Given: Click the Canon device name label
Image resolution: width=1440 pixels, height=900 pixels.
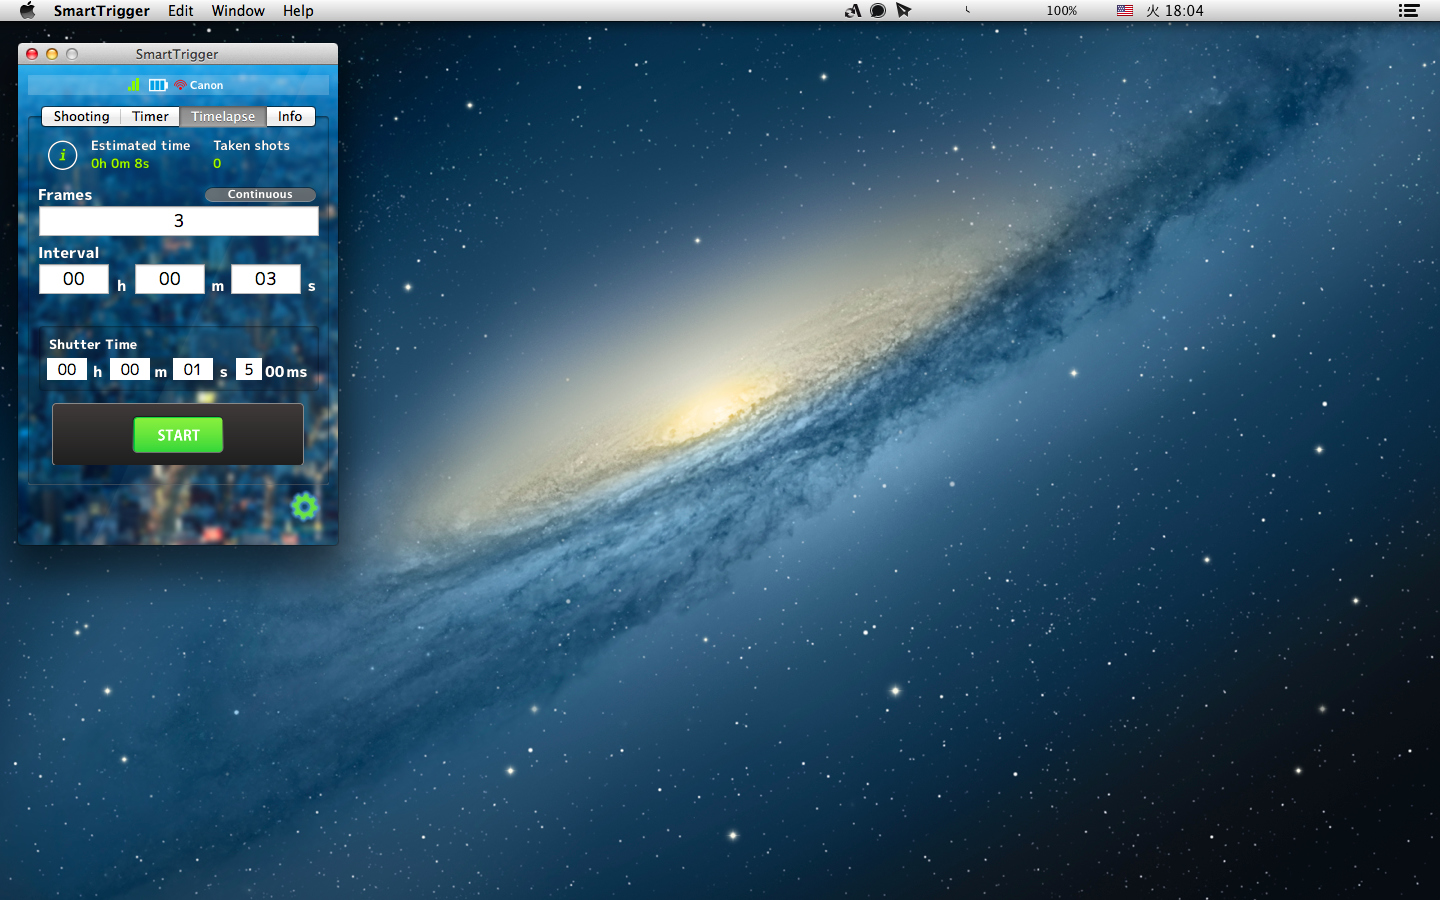Looking at the screenshot, I should (207, 85).
